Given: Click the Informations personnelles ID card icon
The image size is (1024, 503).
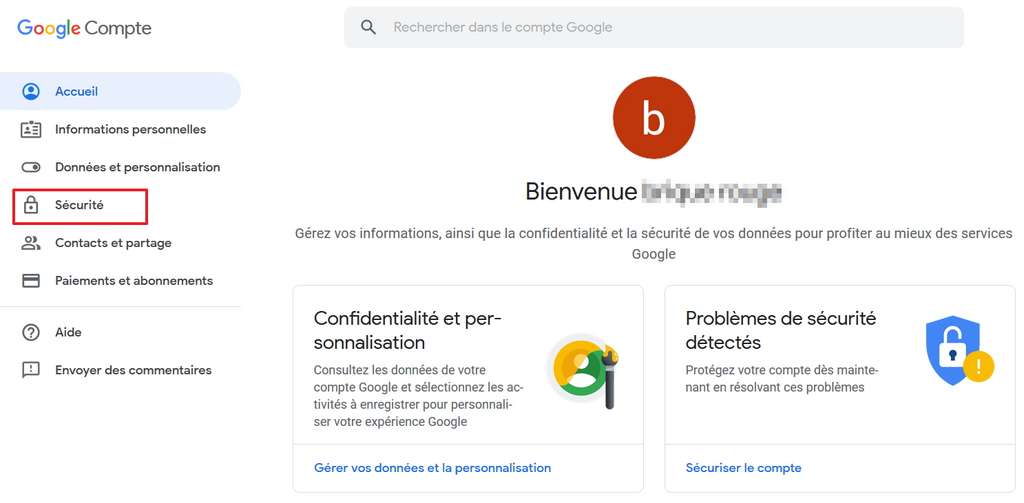Looking at the screenshot, I should tap(31, 130).
